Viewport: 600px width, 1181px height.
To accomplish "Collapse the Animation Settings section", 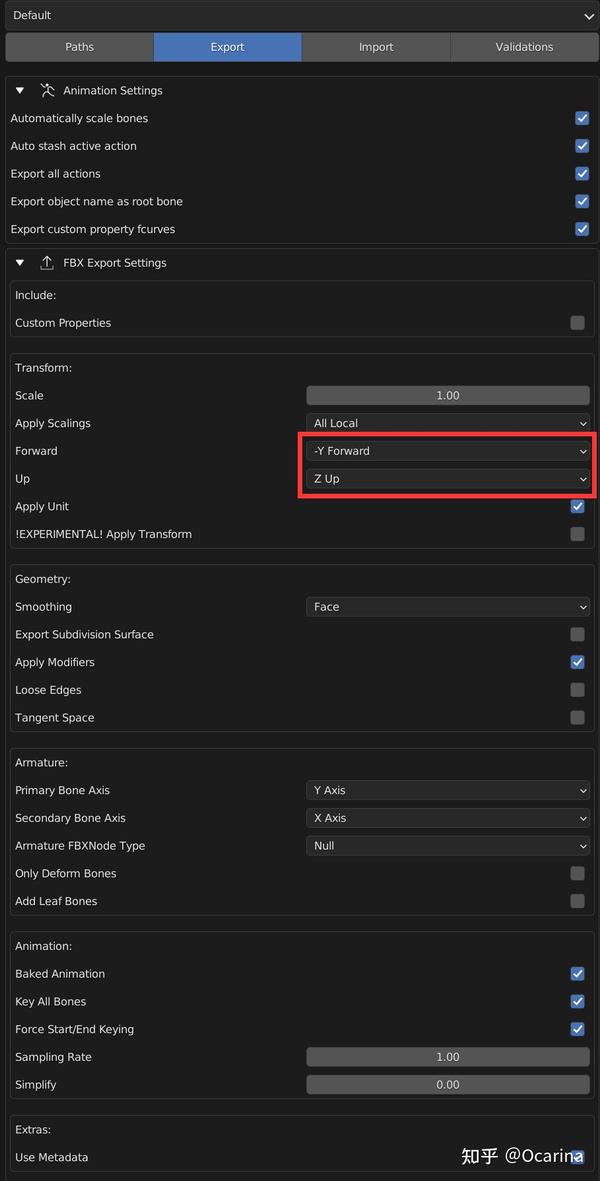I will tap(20, 91).
